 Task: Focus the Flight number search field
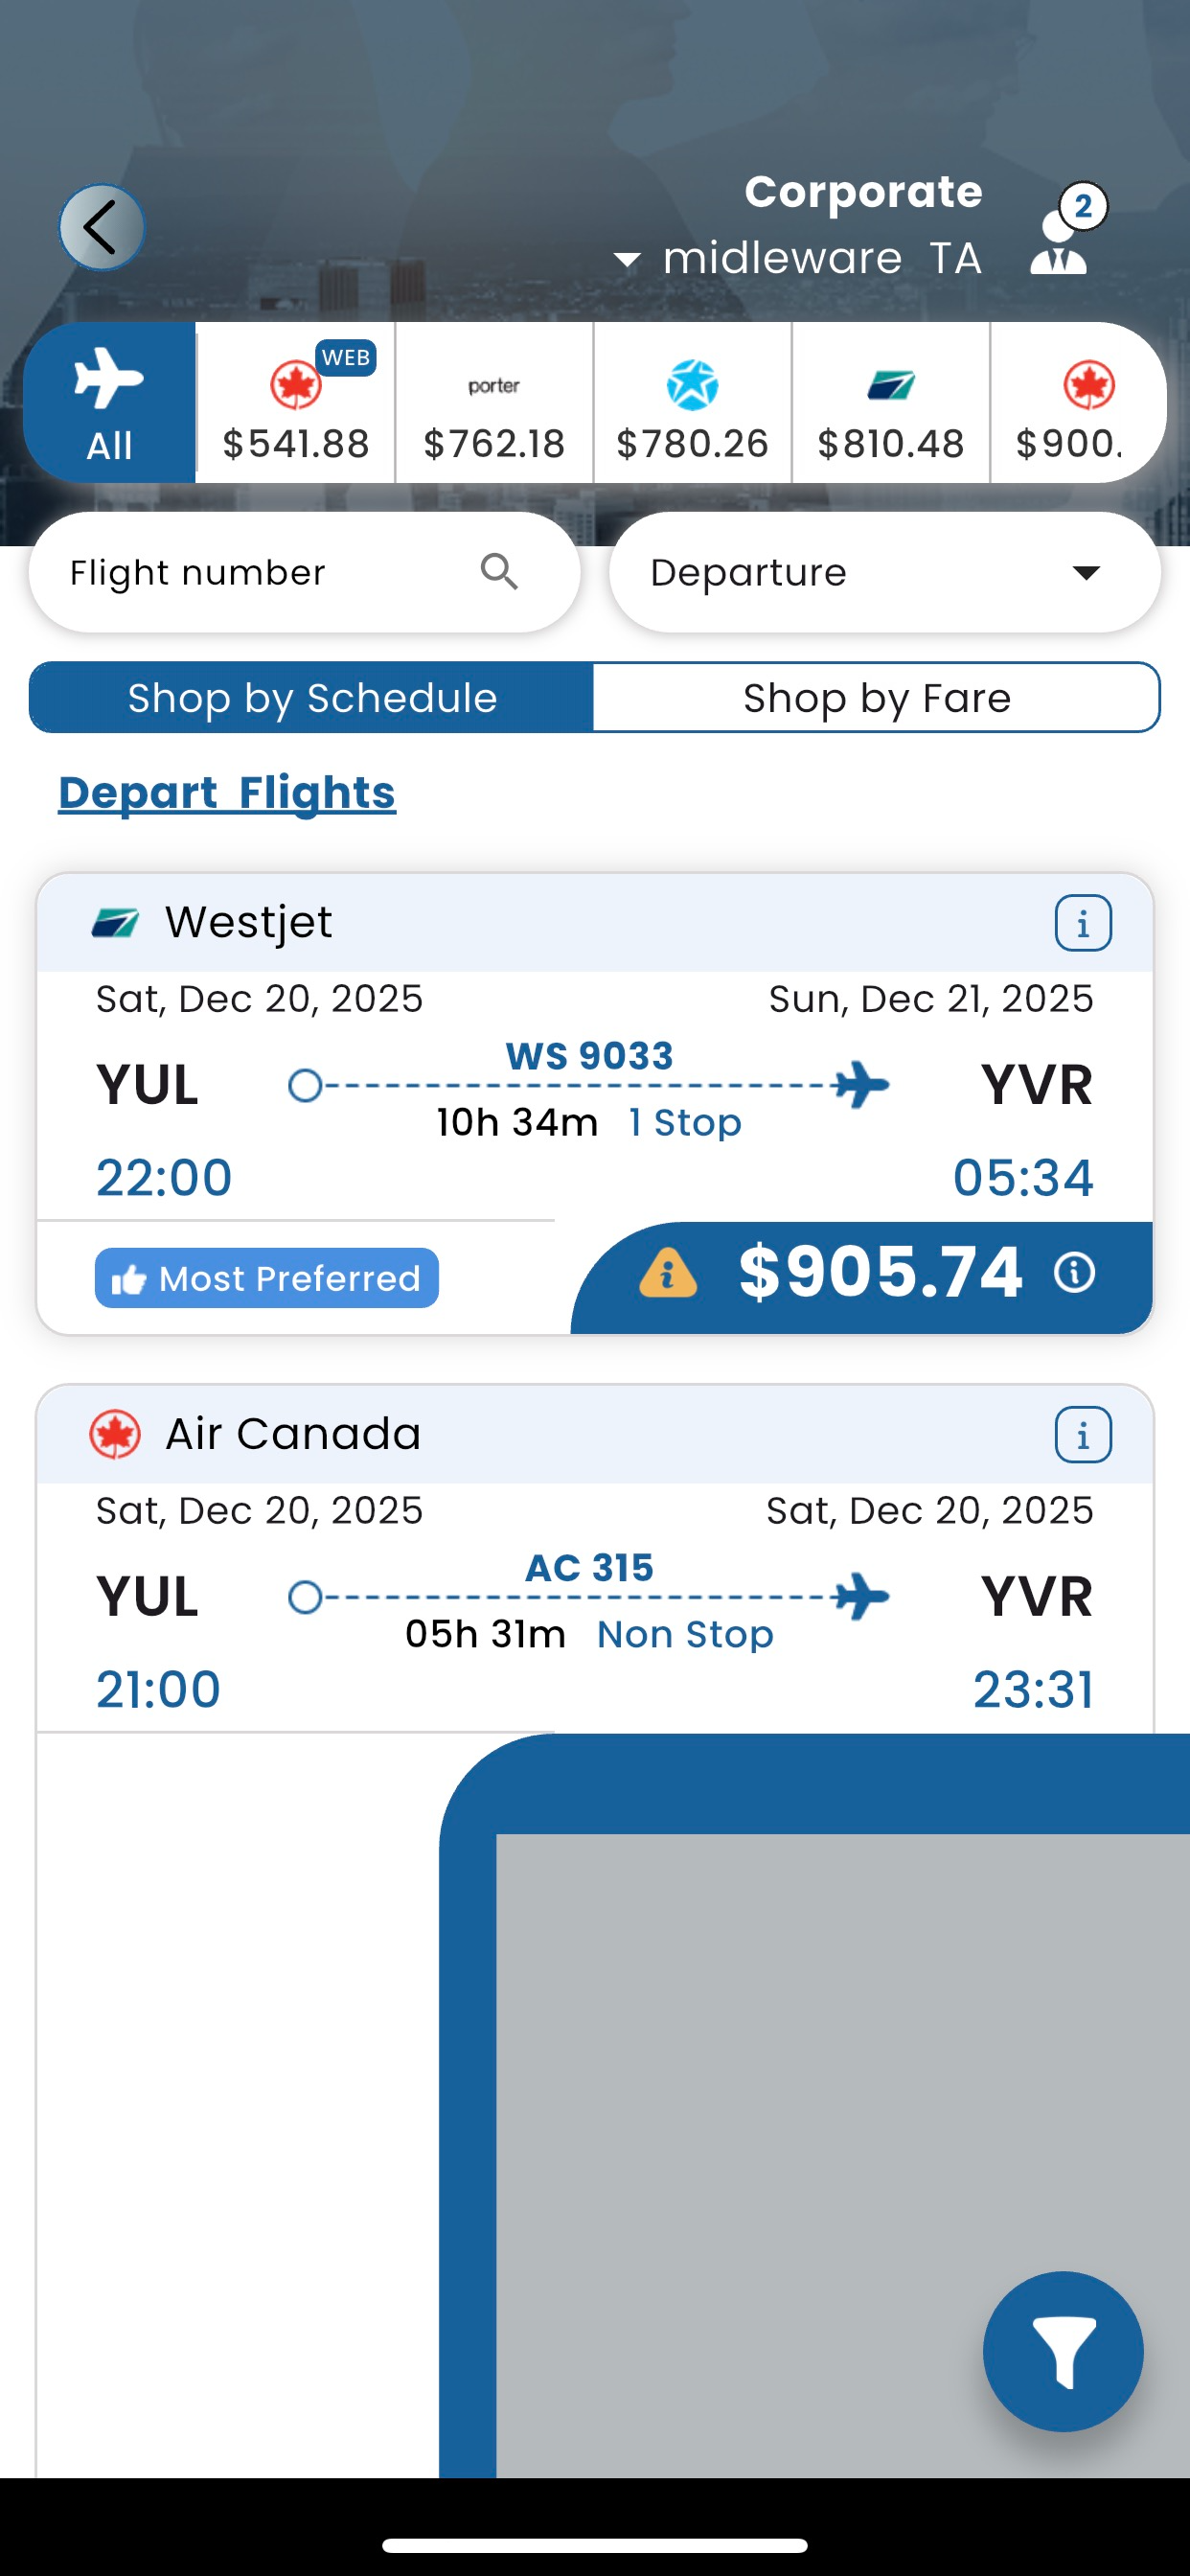coord(260,573)
